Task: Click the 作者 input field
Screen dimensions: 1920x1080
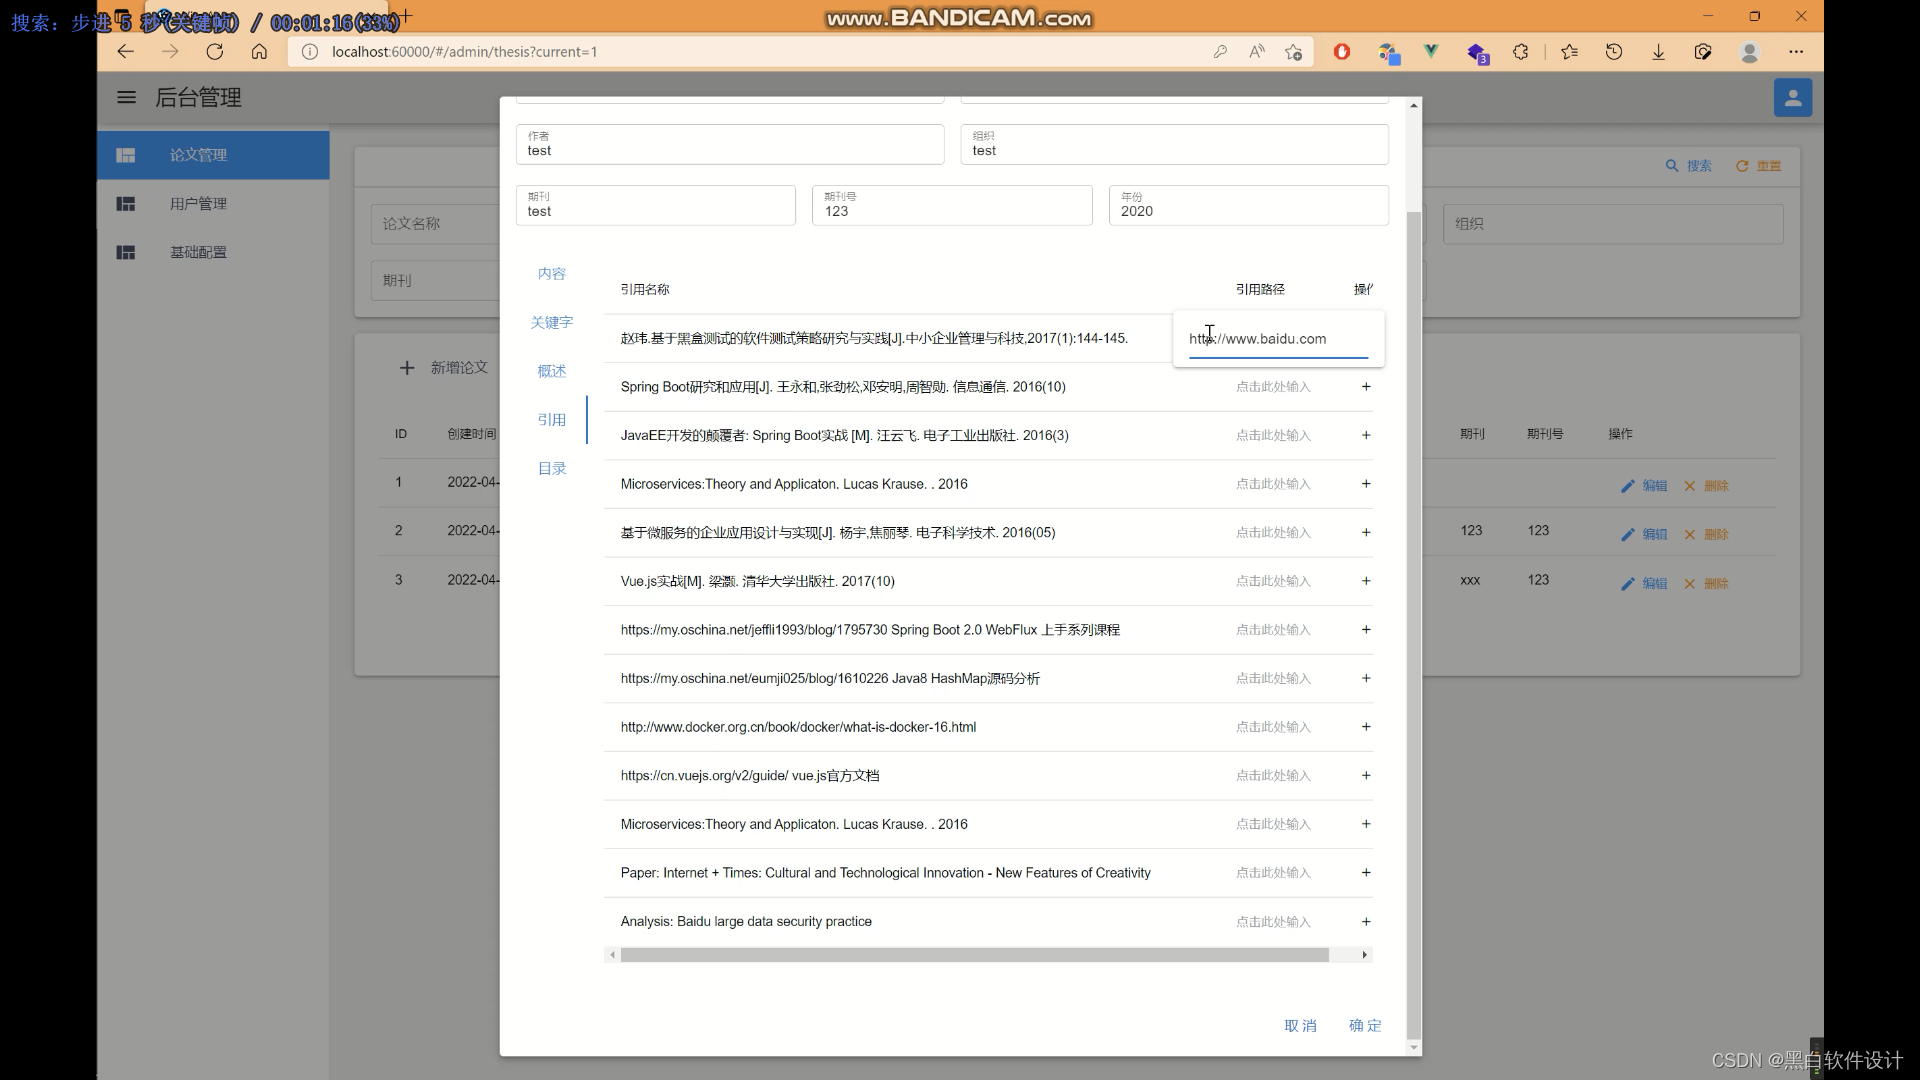Action: [730, 144]
